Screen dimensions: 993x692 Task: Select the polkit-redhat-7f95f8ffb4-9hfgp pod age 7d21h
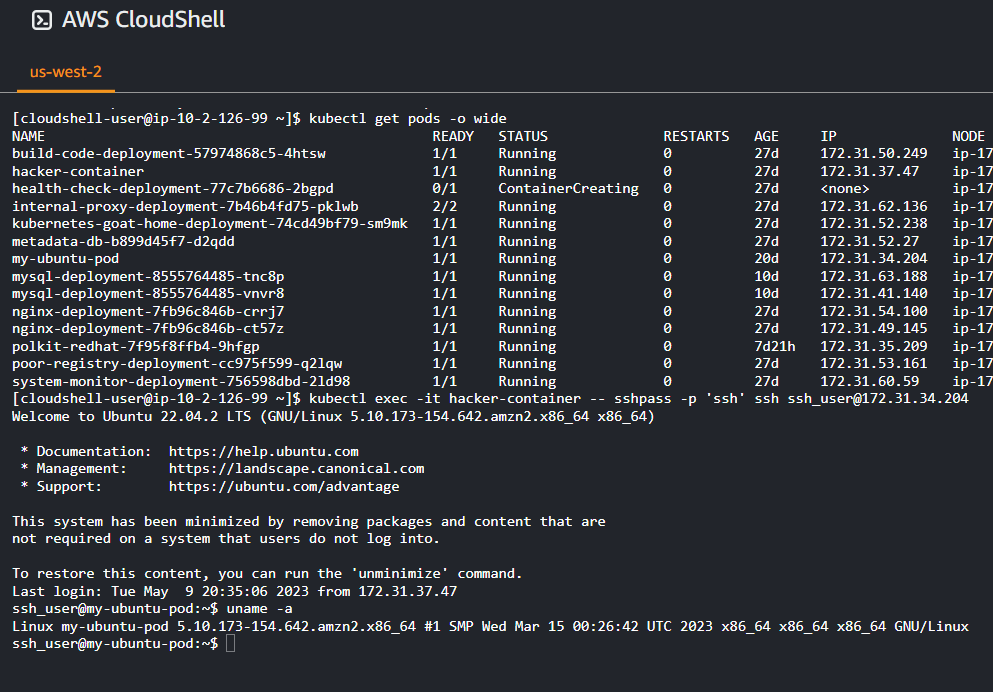point(774,345)
